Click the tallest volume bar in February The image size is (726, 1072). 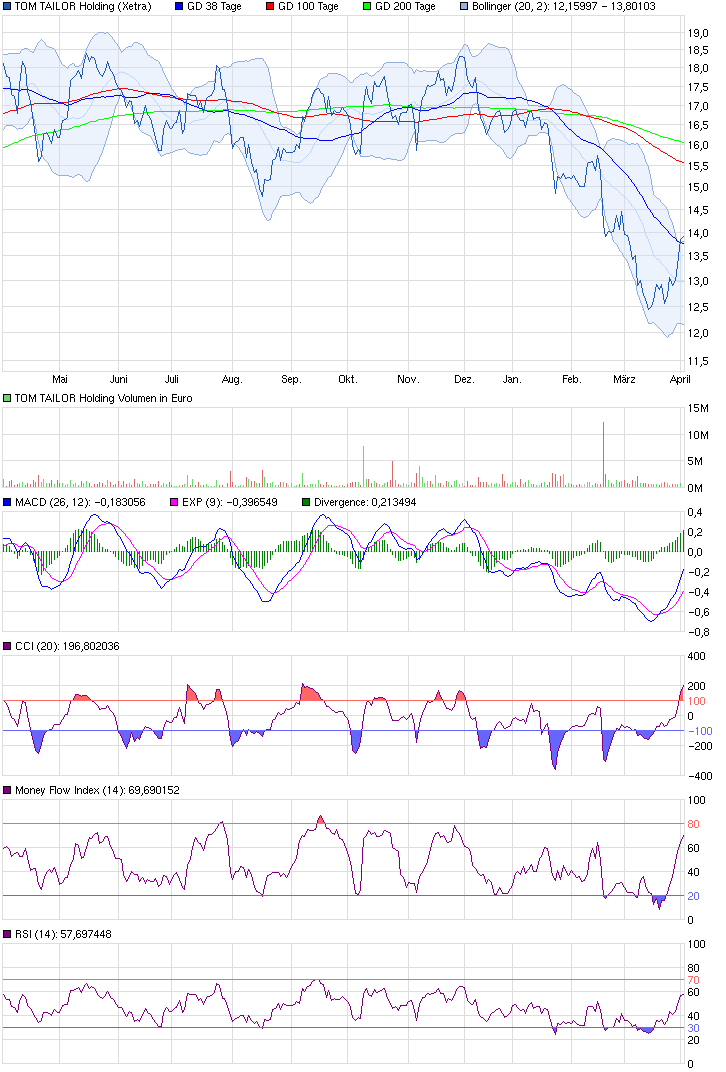[x=604, y=455]
